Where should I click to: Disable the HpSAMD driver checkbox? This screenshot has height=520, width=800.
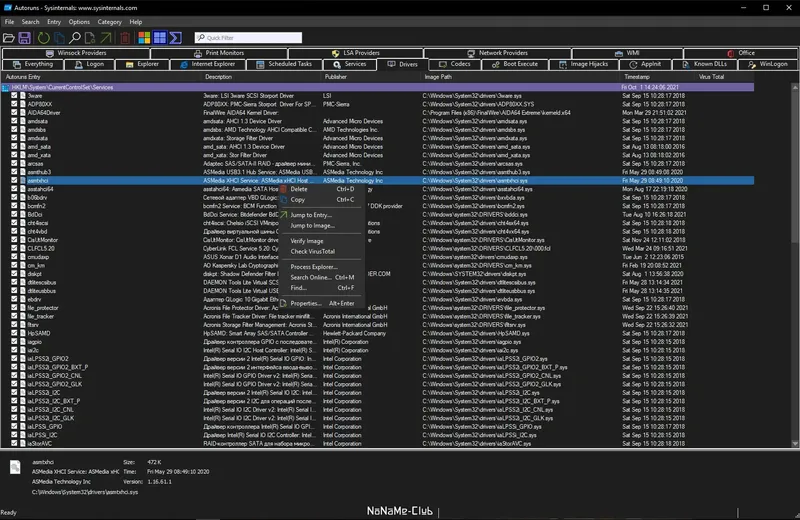coord(14,333)
